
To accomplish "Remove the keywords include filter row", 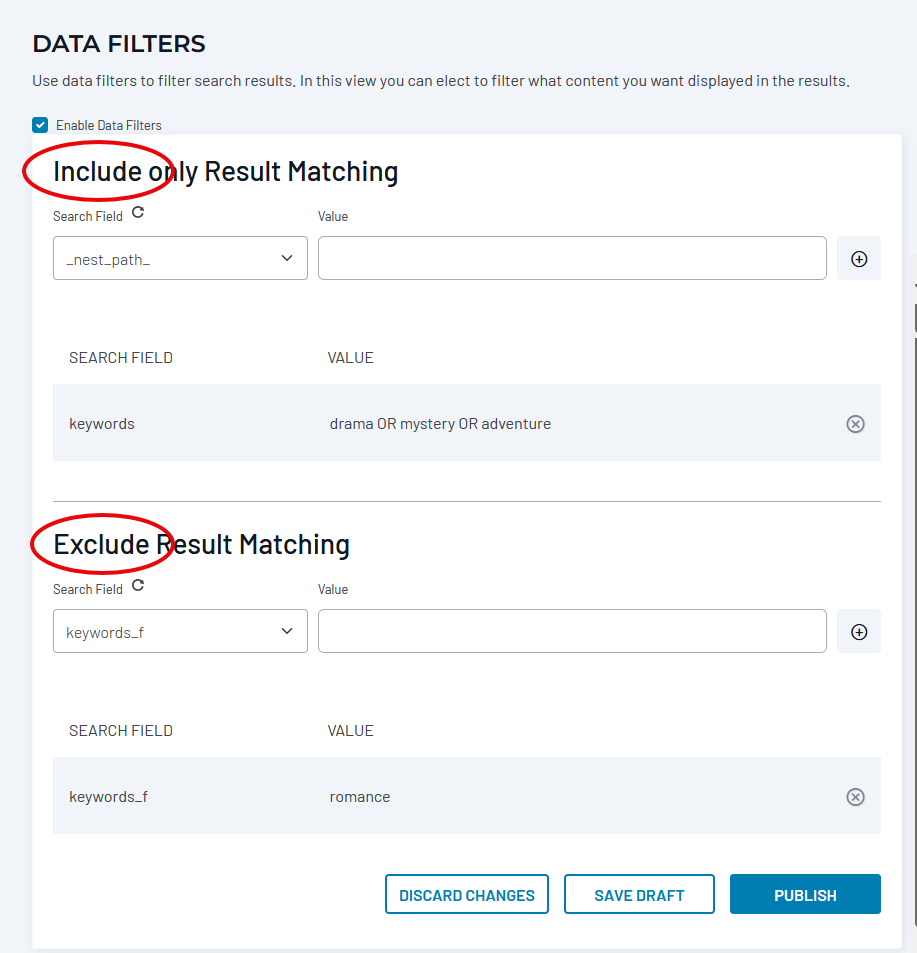I will [x=855, y=424].
